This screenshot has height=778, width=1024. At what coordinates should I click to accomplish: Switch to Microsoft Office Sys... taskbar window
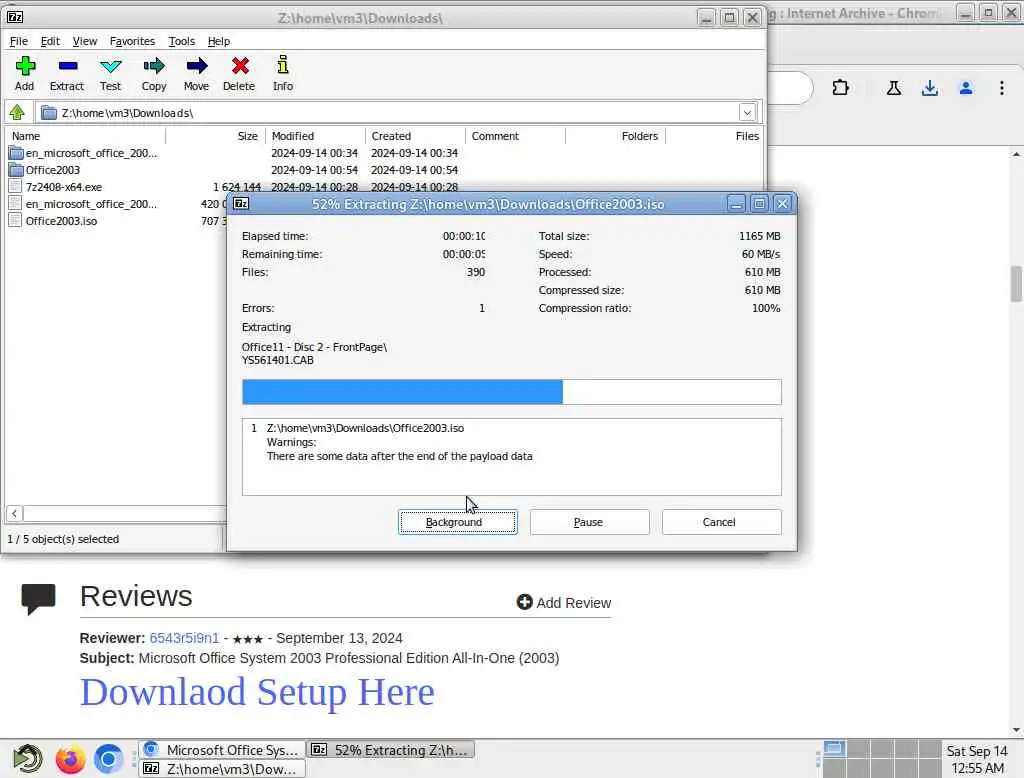click(223, 750)
